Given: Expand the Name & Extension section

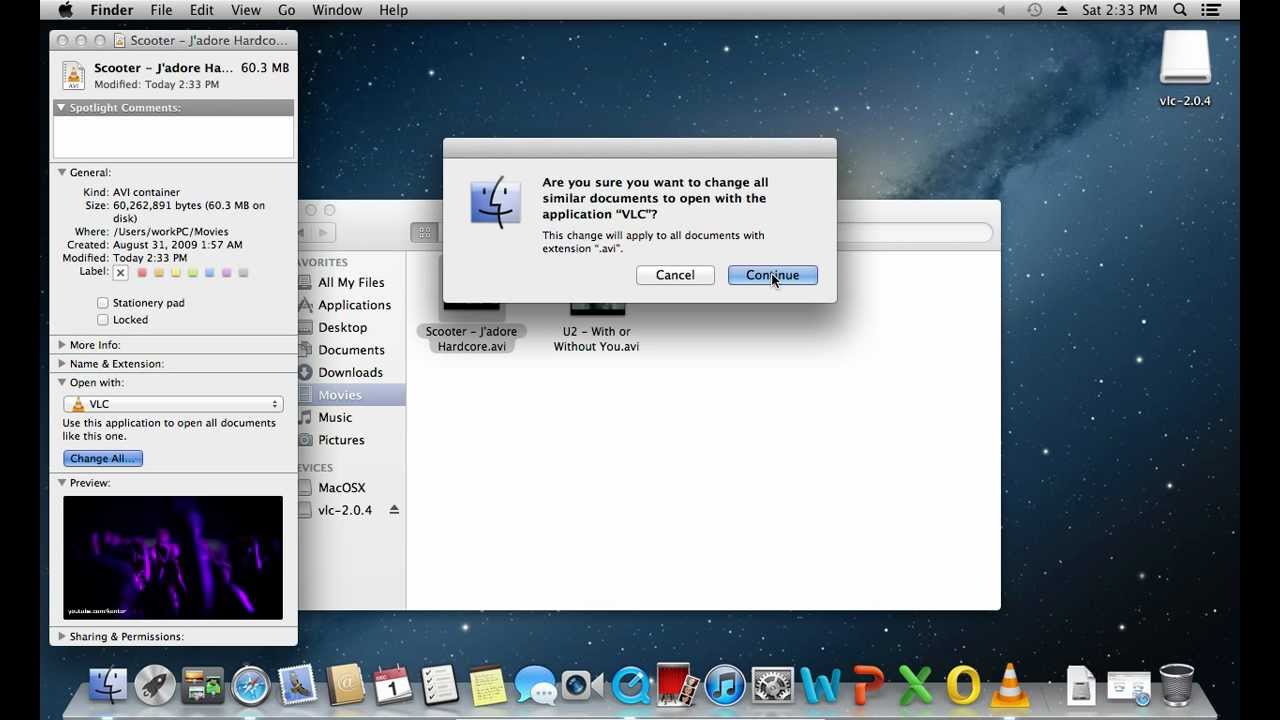Looking at the screenshot, I should [62, 364].
